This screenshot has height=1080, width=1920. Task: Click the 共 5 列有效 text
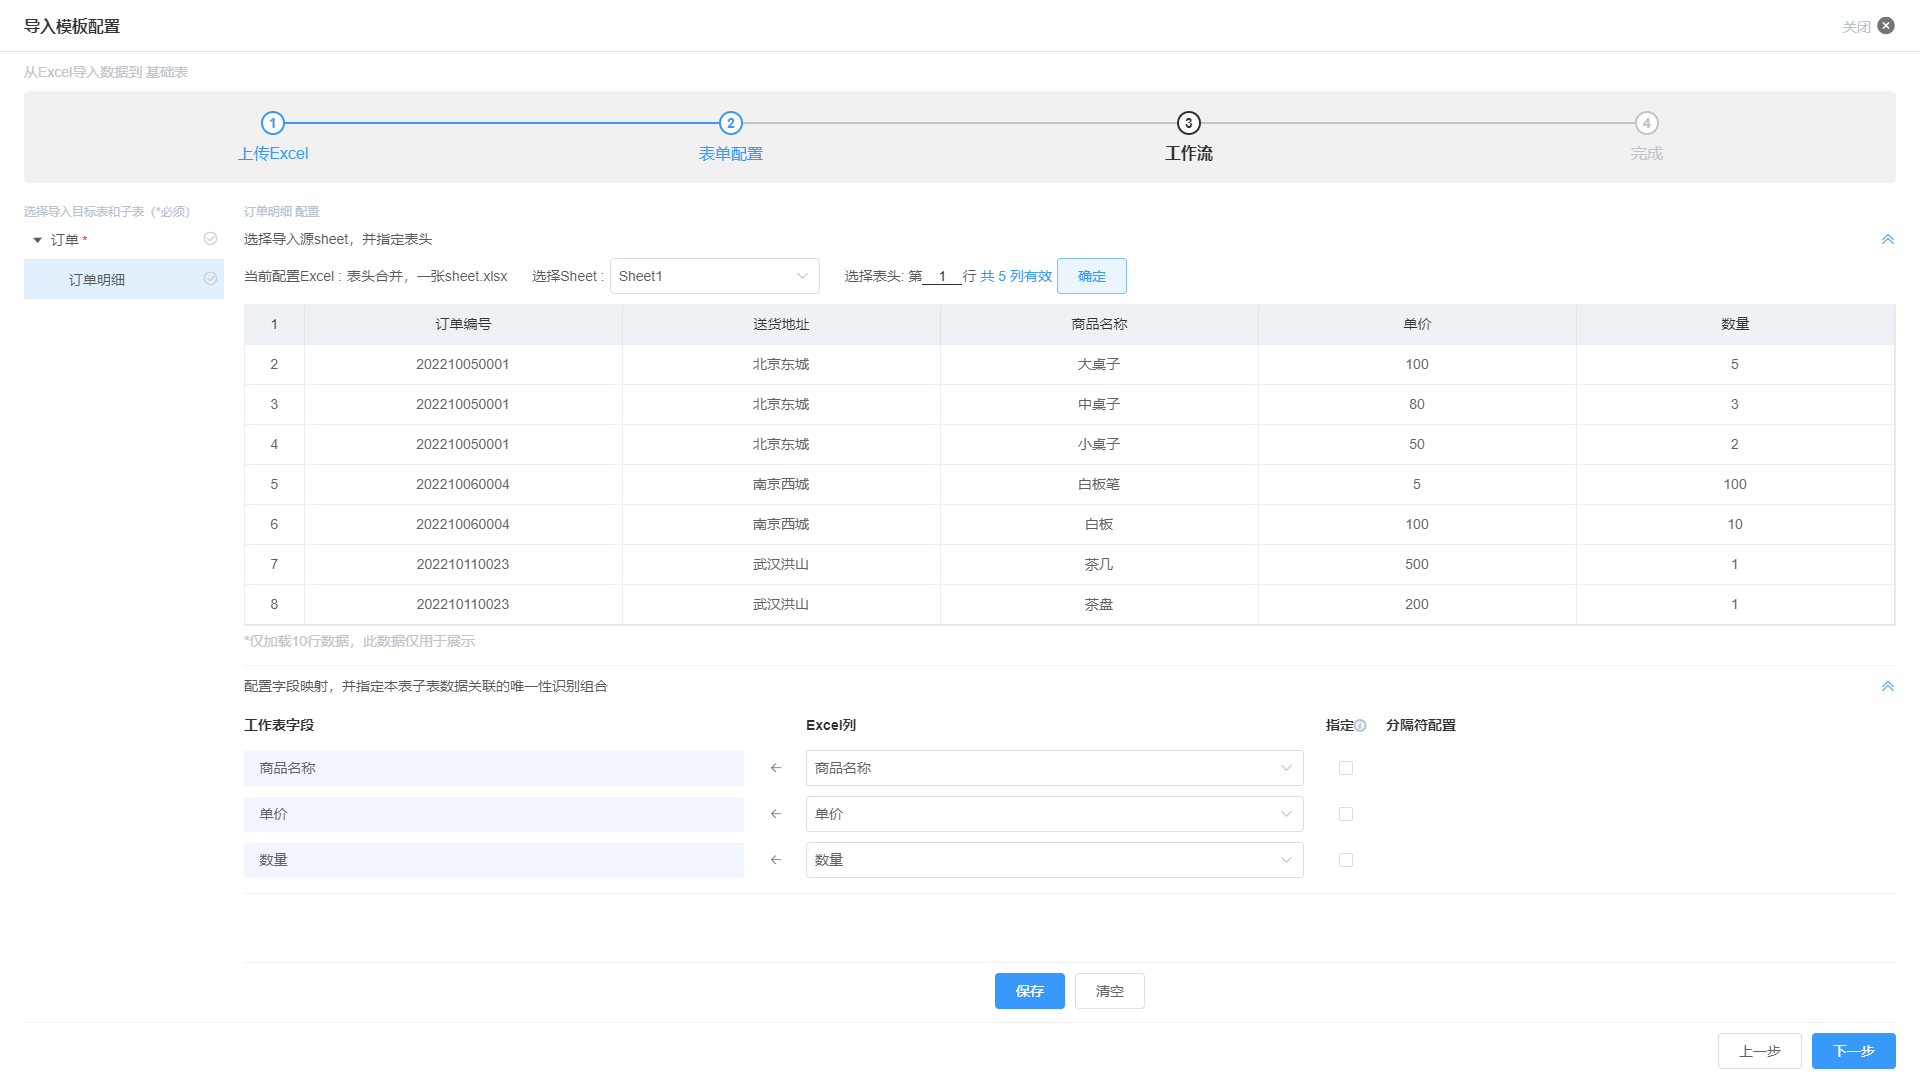point(1016,276)
